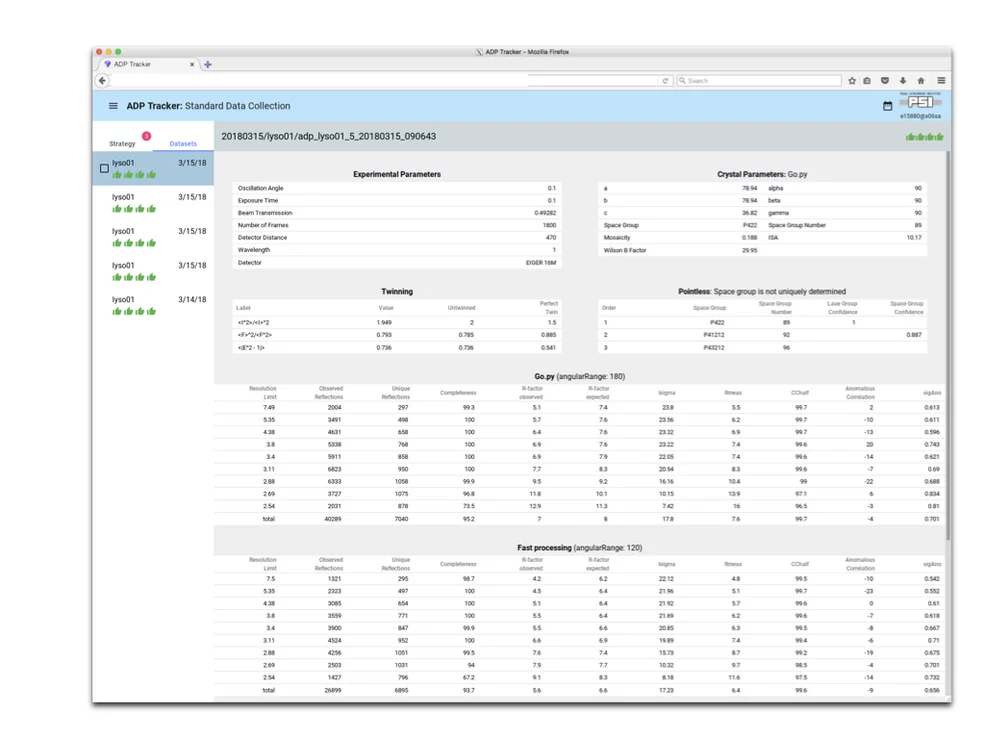The width and height of the screenshot is (985, 739).
Task: Click the user id e15880@x06sa
Action: [920, 116]
